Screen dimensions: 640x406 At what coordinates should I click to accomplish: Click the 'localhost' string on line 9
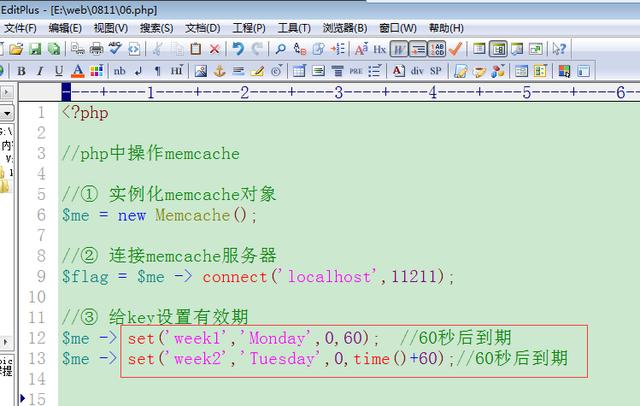330,277
